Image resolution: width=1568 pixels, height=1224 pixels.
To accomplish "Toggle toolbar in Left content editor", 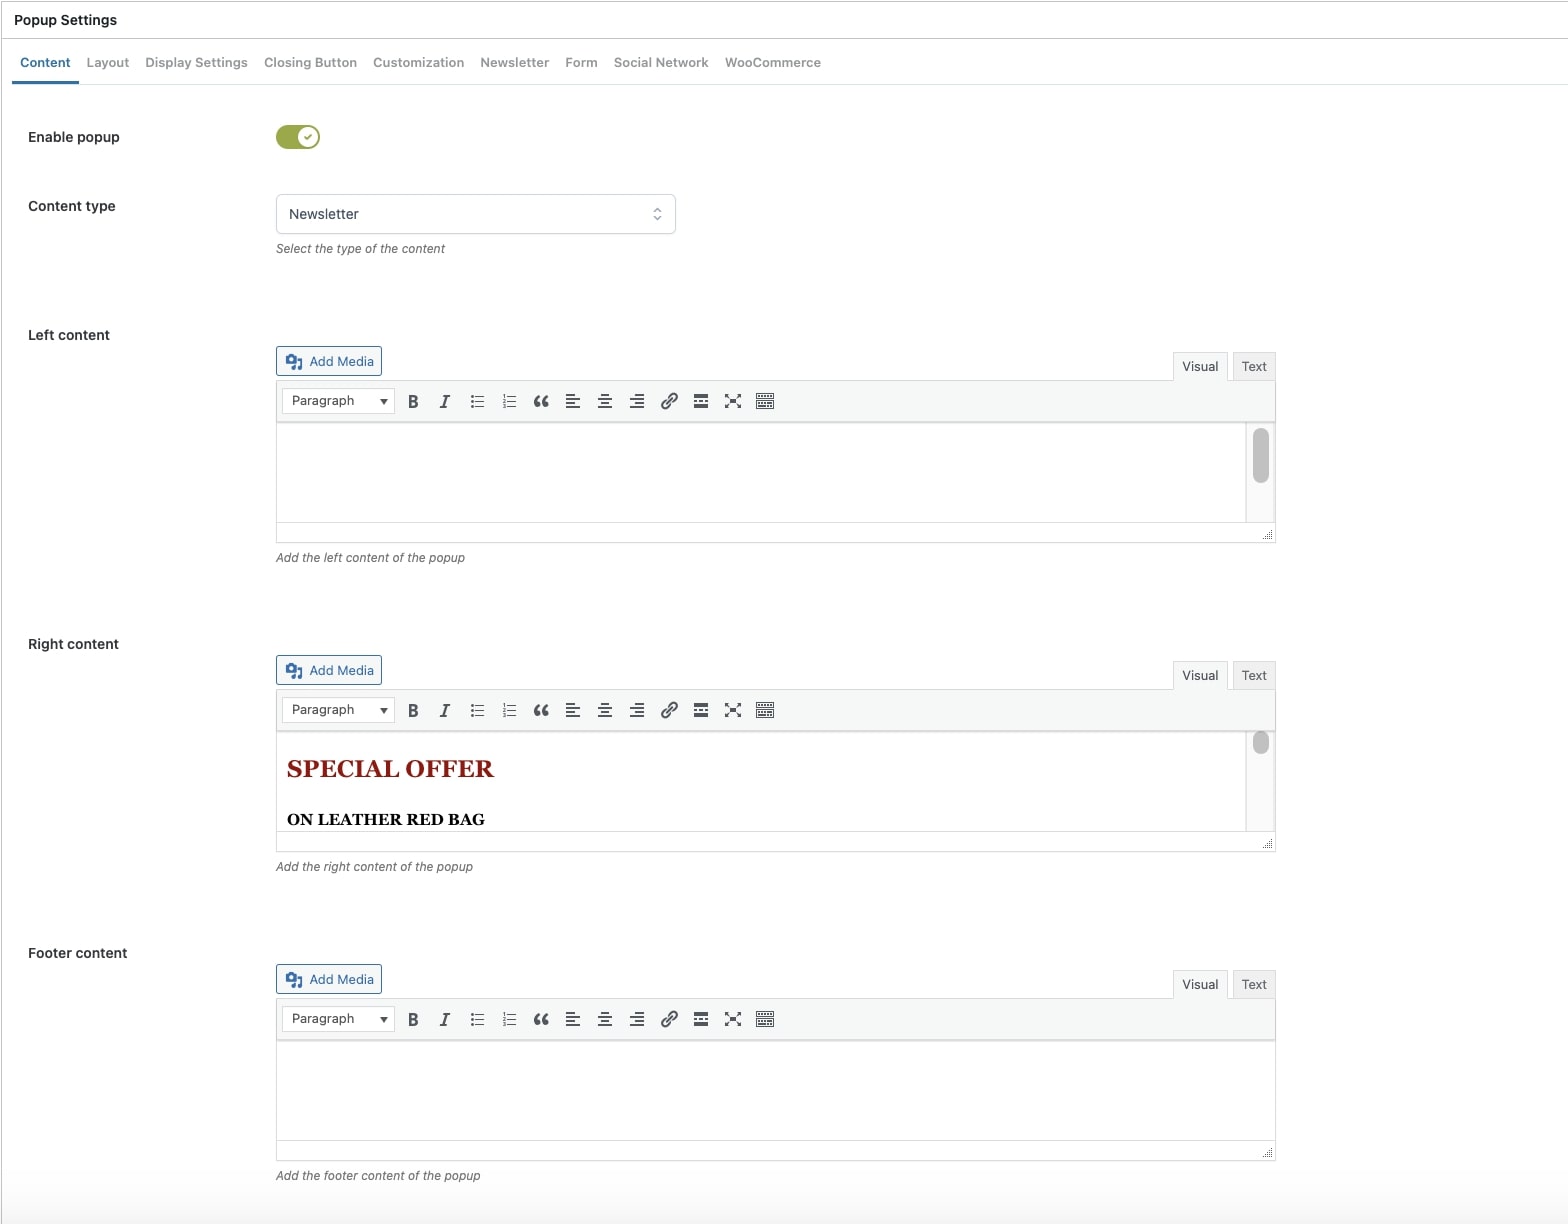I will point(765,401).
